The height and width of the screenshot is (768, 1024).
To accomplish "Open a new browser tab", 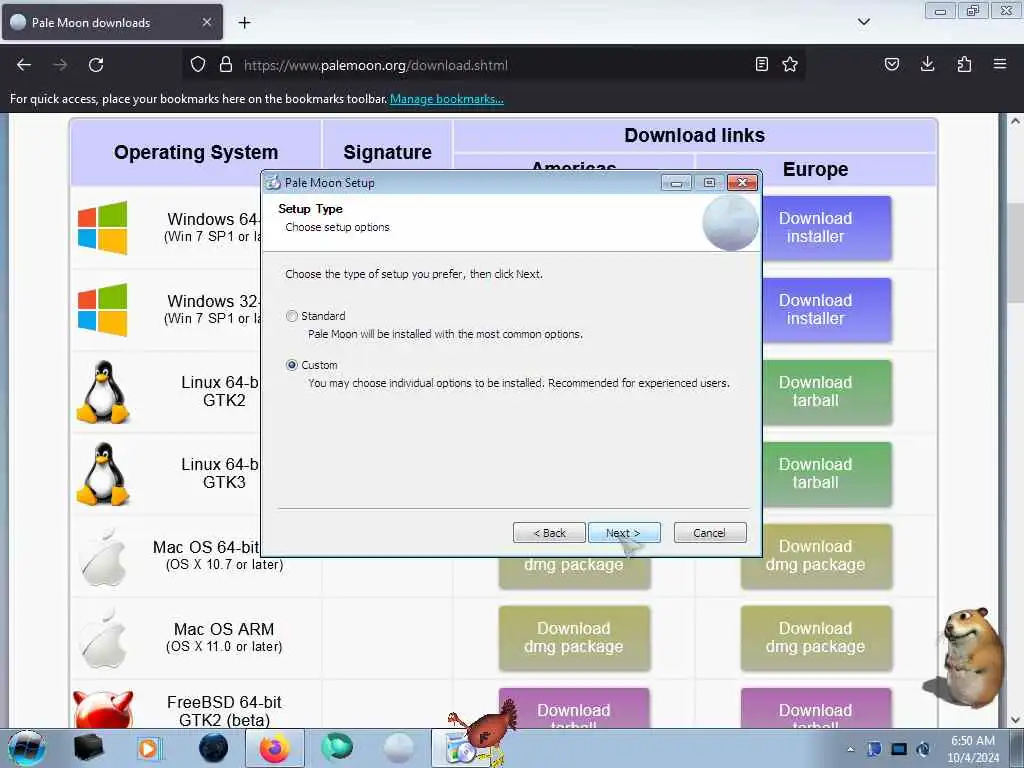I will point(244,23).
